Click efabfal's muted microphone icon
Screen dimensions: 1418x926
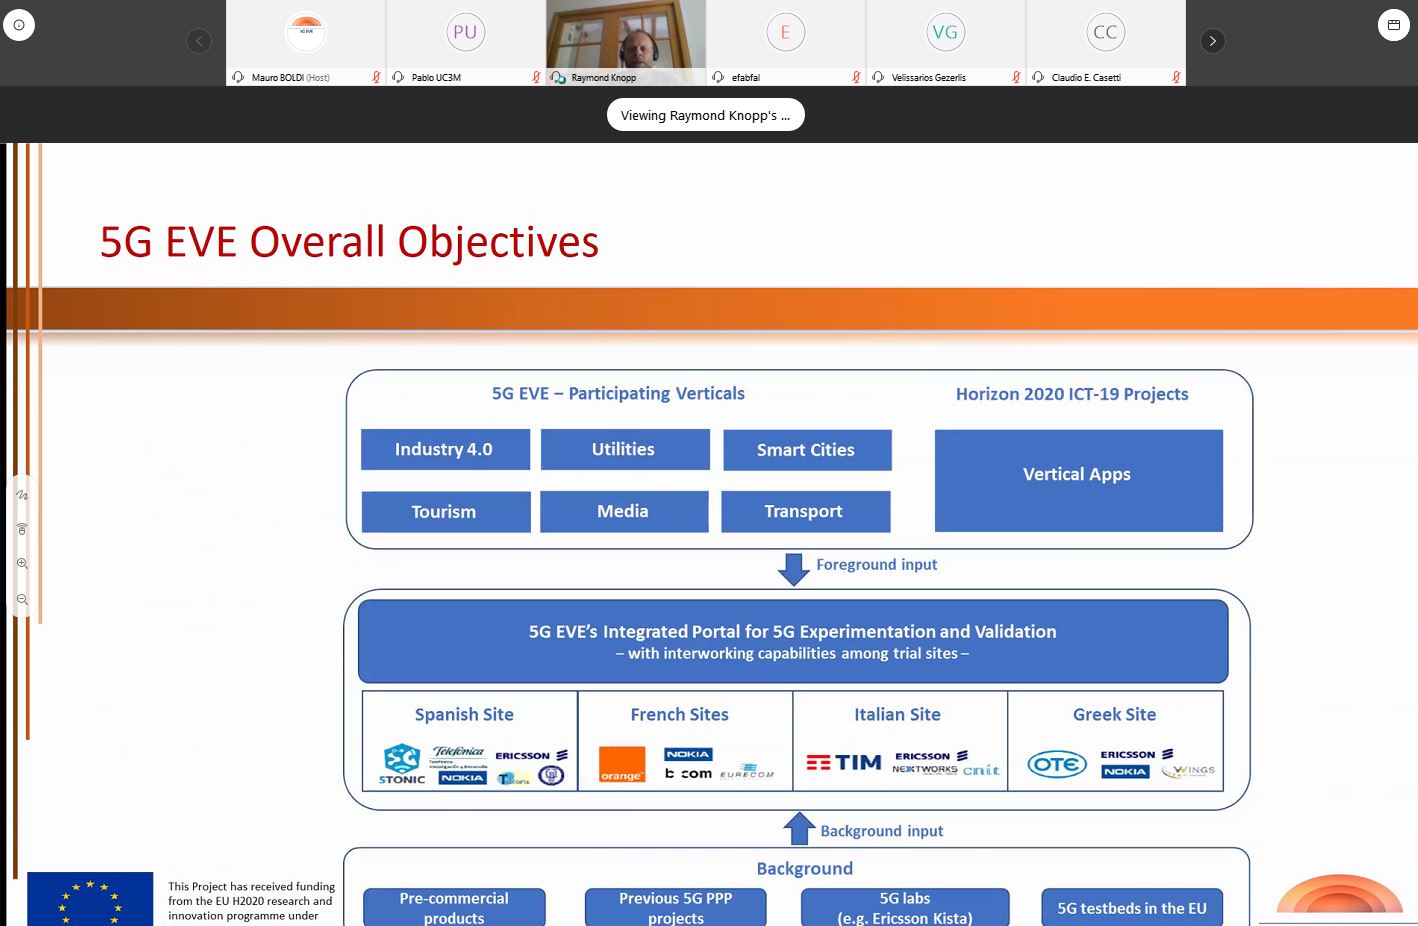[x=856, y=77]
